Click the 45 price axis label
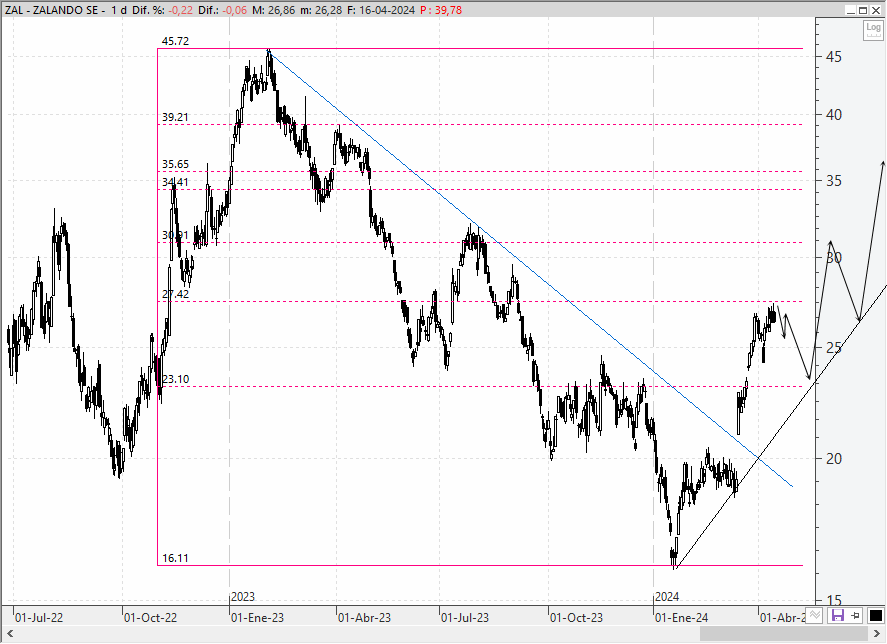The image size is (887, 644). coord(834,57)
